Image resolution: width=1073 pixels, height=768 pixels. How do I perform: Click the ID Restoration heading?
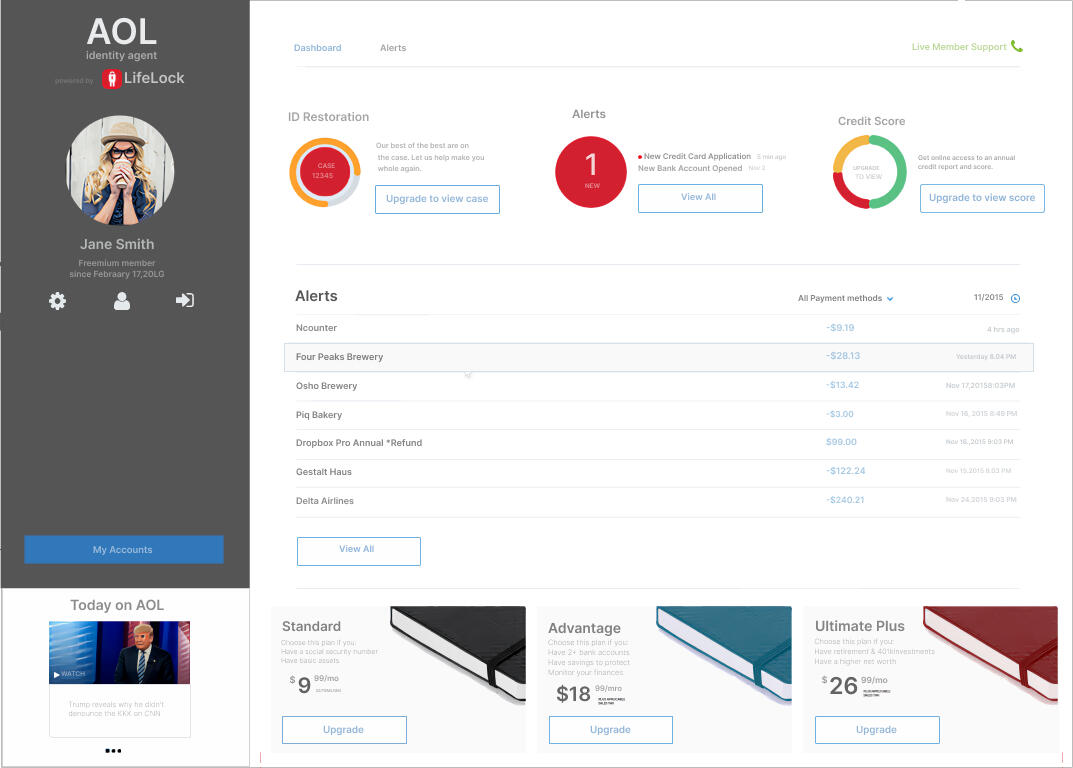328,117
